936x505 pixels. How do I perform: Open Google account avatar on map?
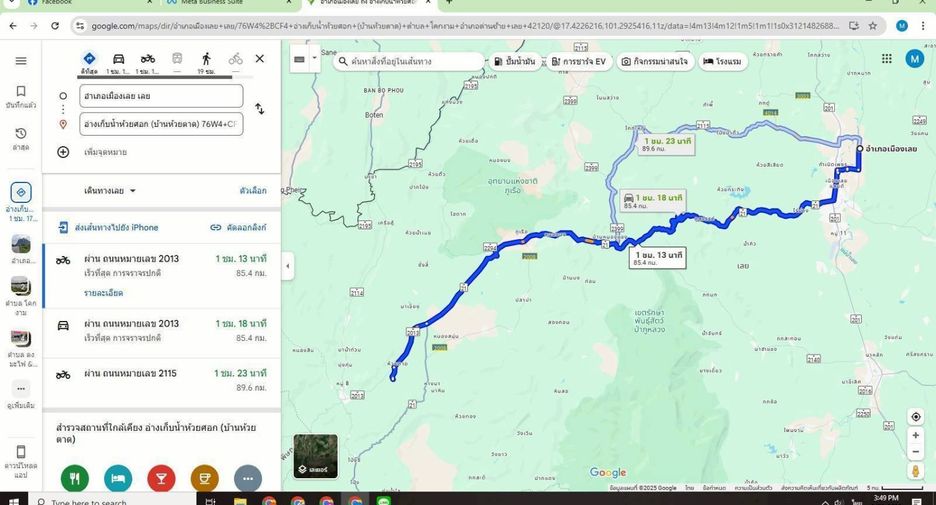[x=915, y=58]
